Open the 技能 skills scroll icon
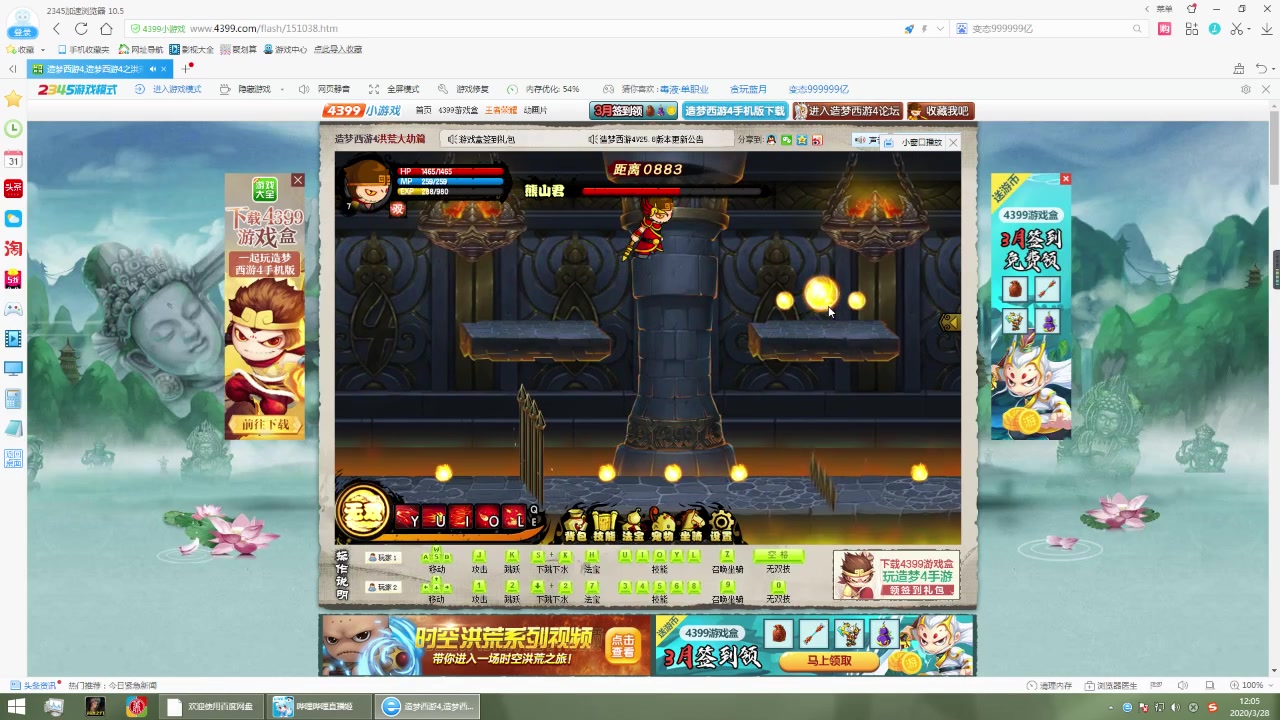The image size is (1280, 720). (604, 524)
